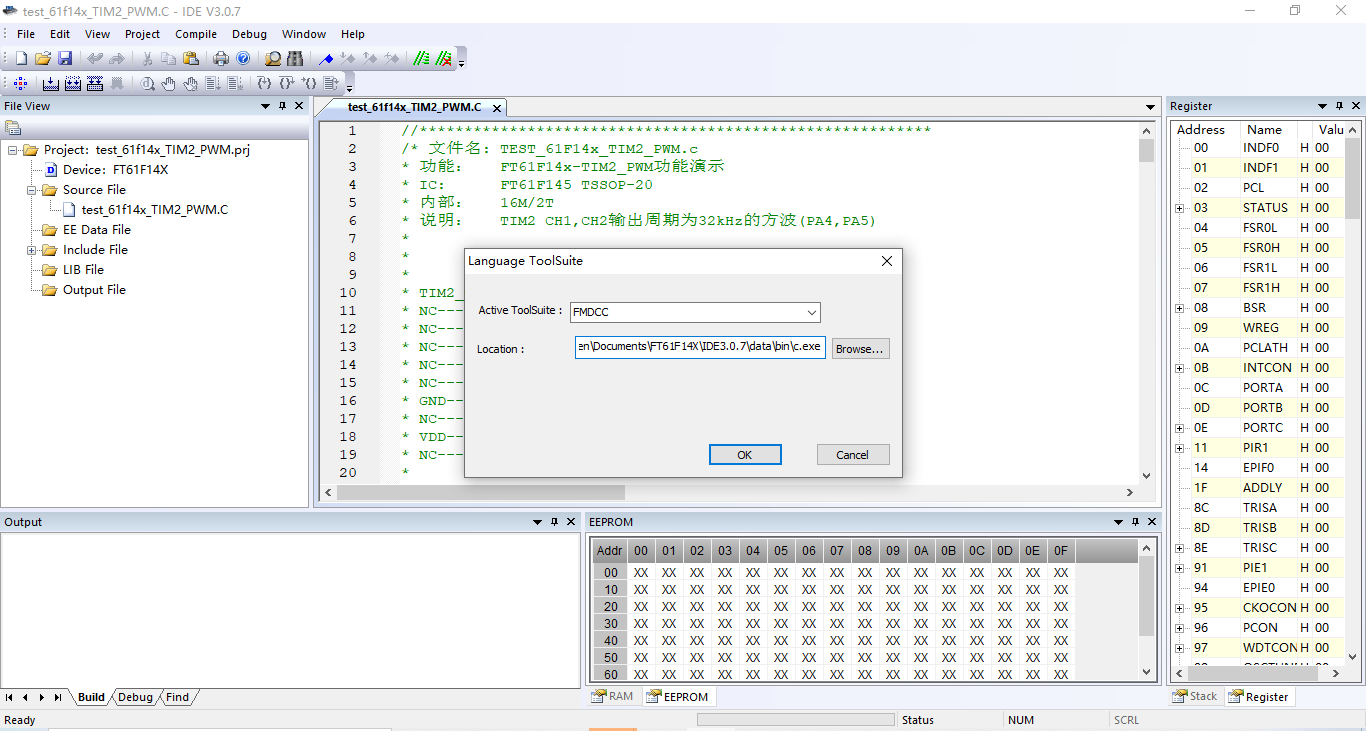The image size is (1366, 731).
Task: Open the Compile menu
Action: coord(196,34)
